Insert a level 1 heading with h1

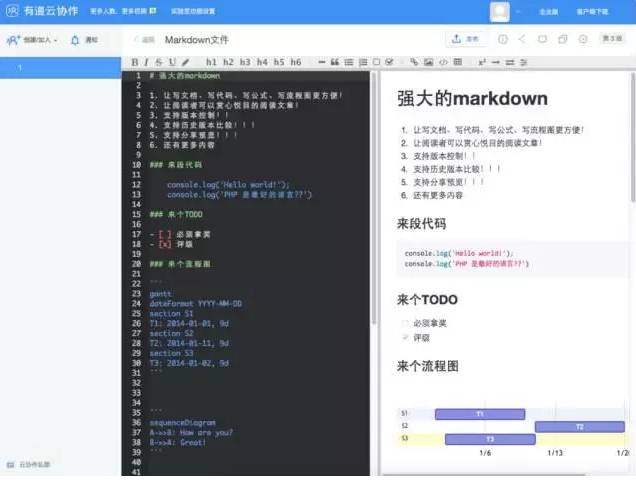211,62
